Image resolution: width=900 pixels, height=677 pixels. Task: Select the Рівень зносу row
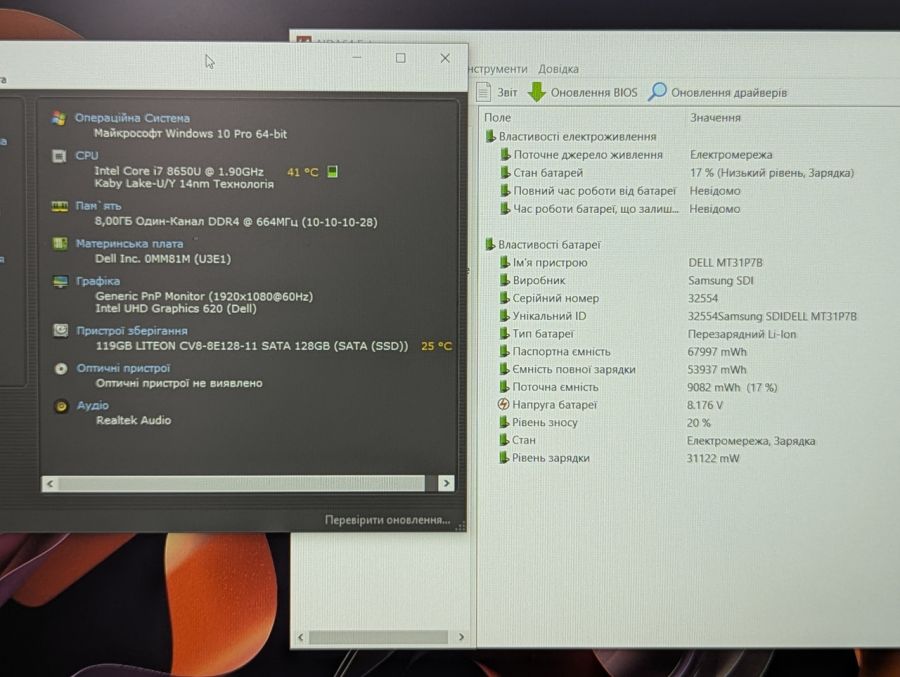coord(604,423)
